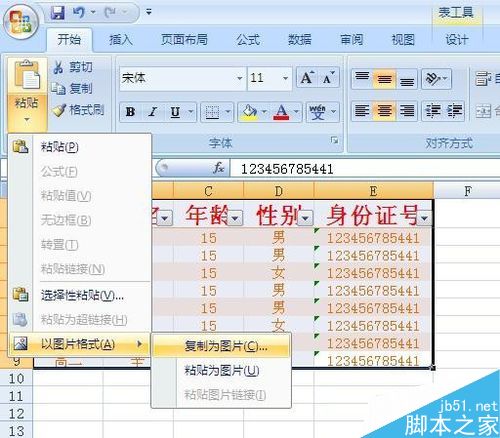This screenshot has height=438, width=500.
Task: Open the font name dropdown 宋体
Action: coord(239,79)
